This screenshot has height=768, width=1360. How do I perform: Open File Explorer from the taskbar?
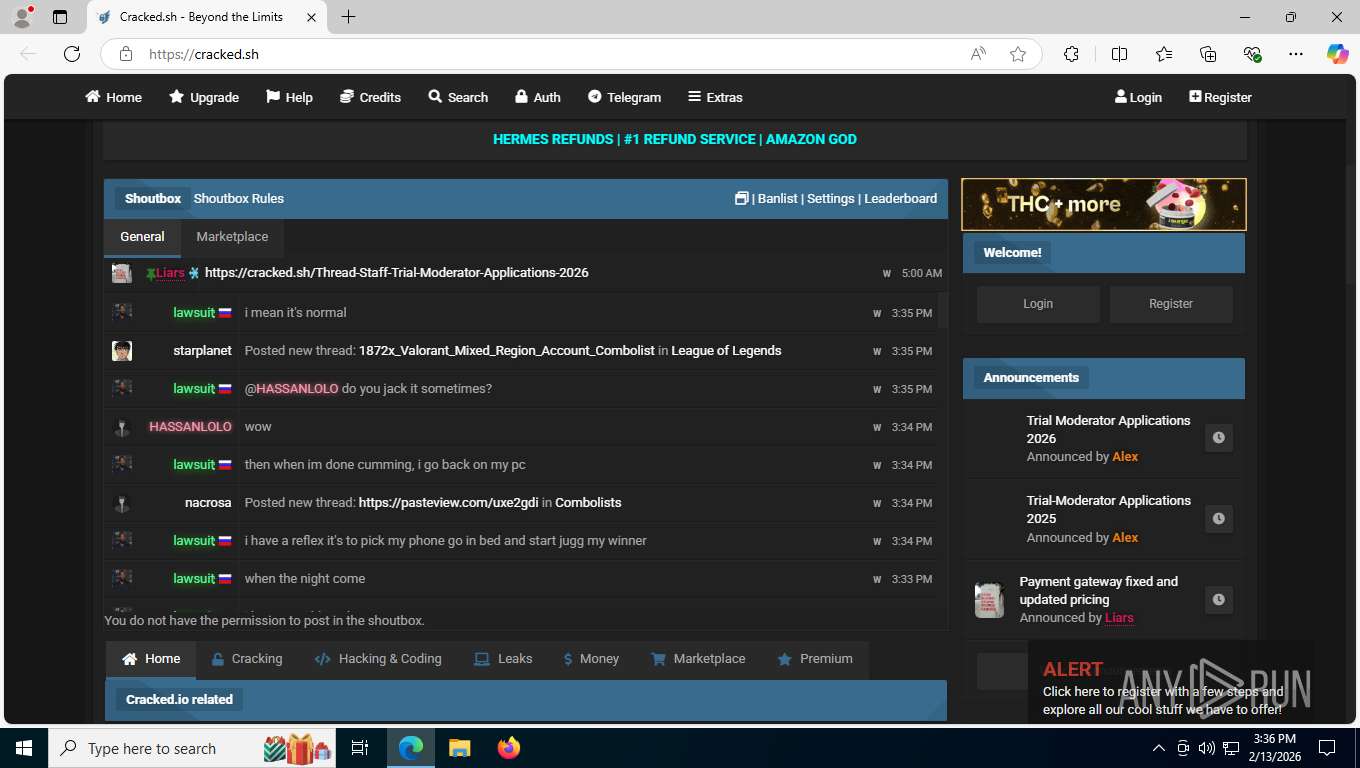pos(459,748)
